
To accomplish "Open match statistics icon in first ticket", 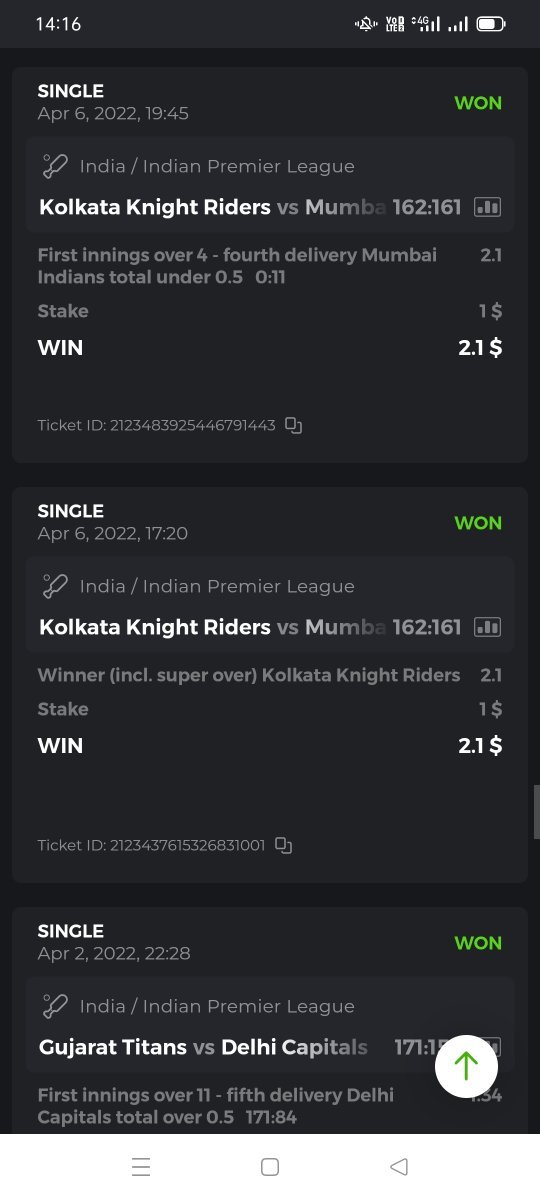I will click(x=487, y=207).
